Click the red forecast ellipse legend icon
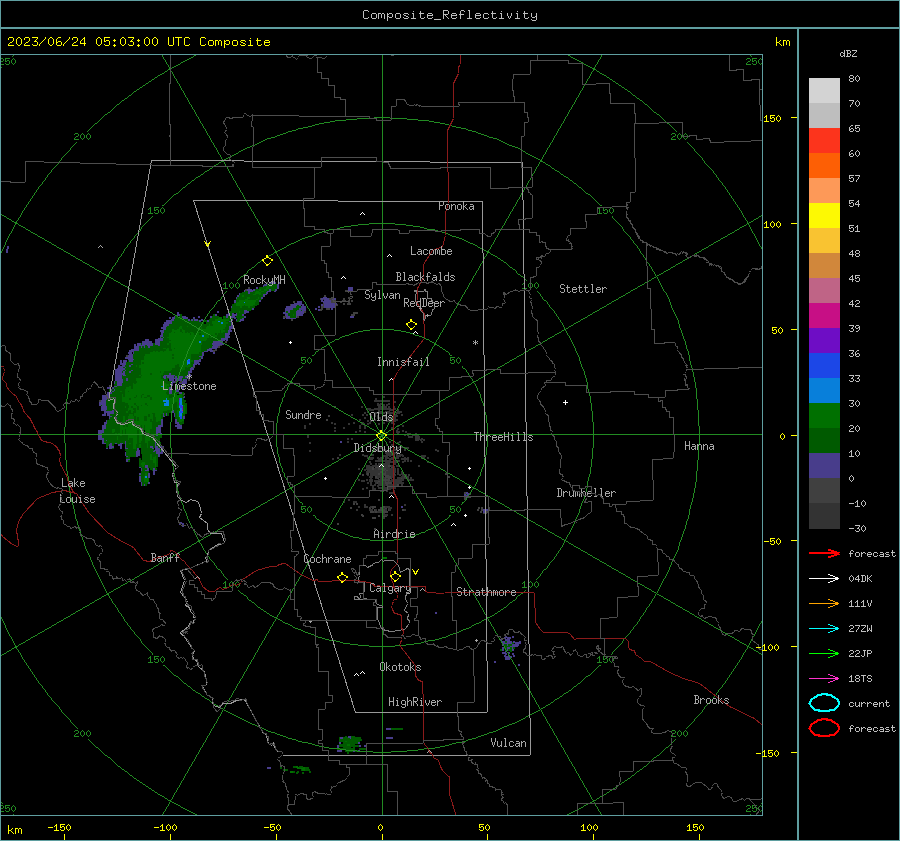Image resolution: width=900 pixels, height=841 pixels. pos(824,728)
